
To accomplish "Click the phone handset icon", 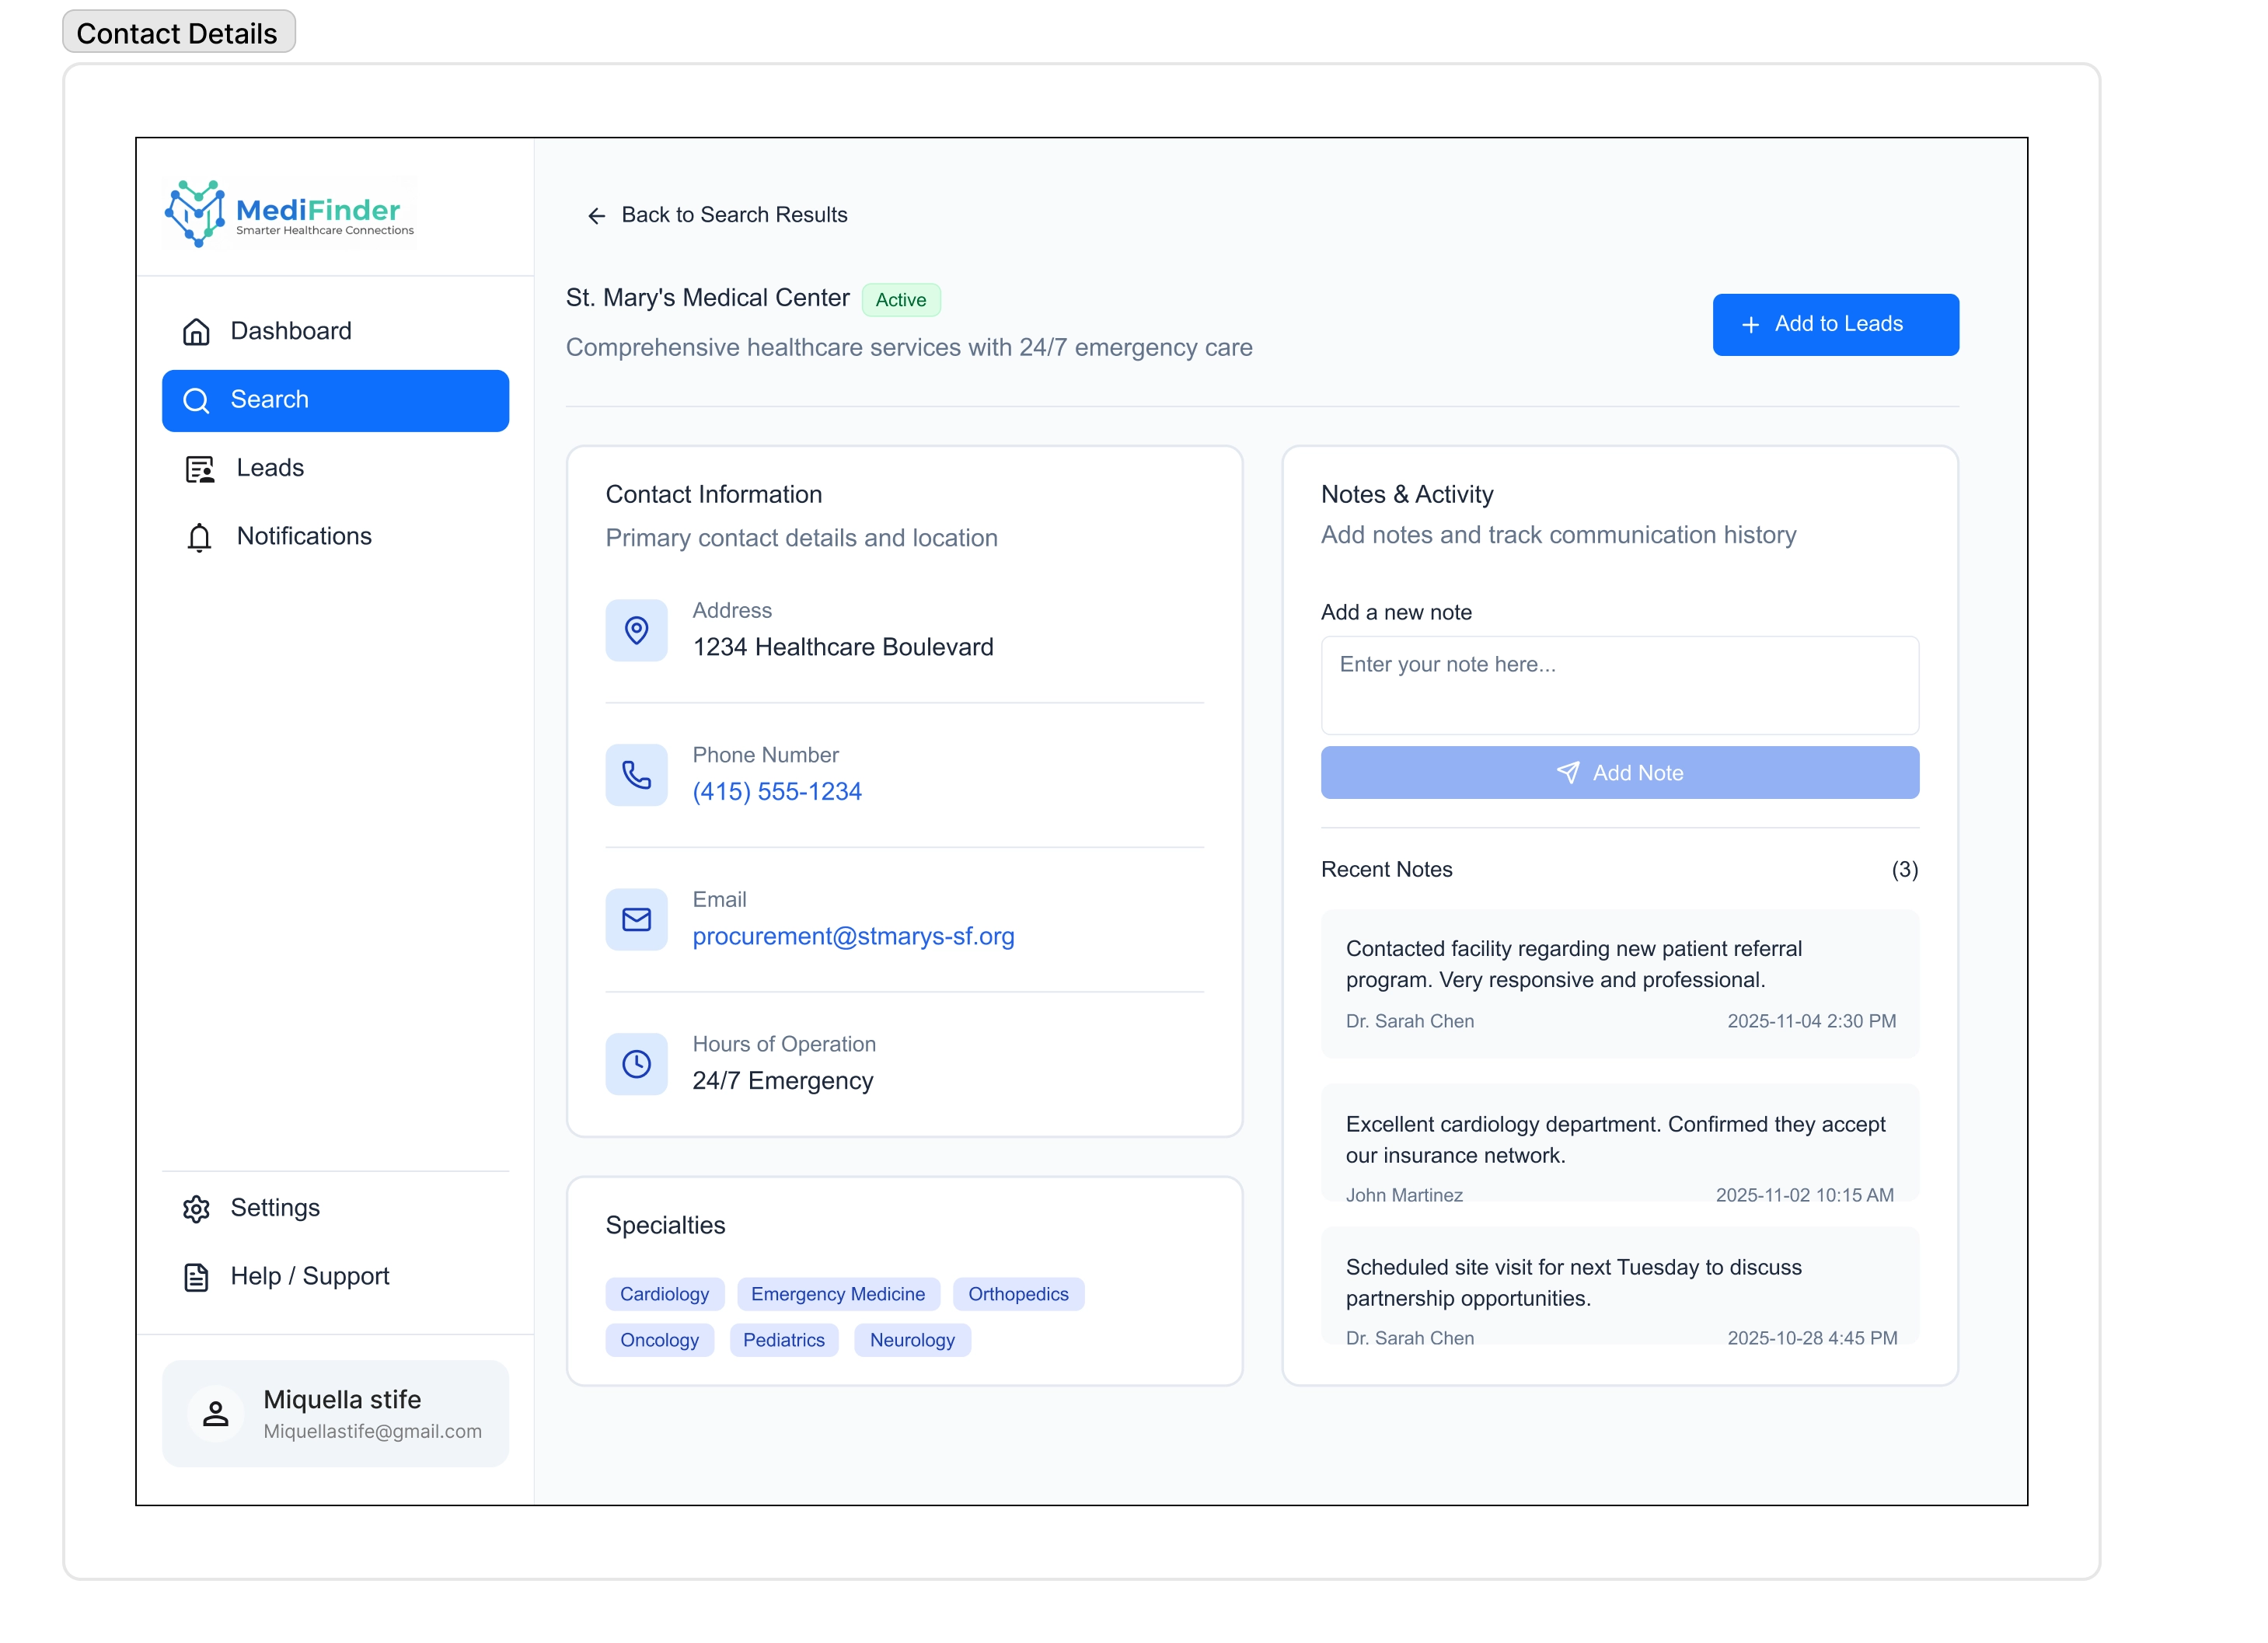I will click(x=636, y=775).
